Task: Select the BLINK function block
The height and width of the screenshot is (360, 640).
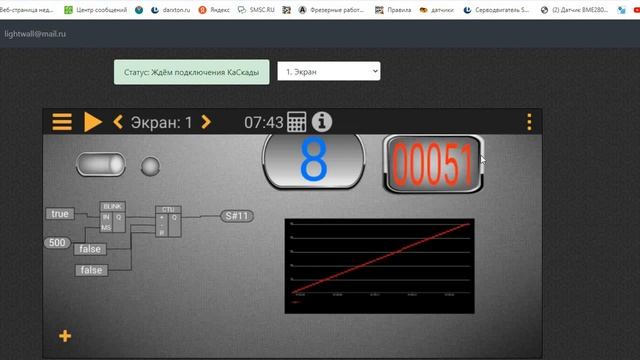Action: (113, 217)
